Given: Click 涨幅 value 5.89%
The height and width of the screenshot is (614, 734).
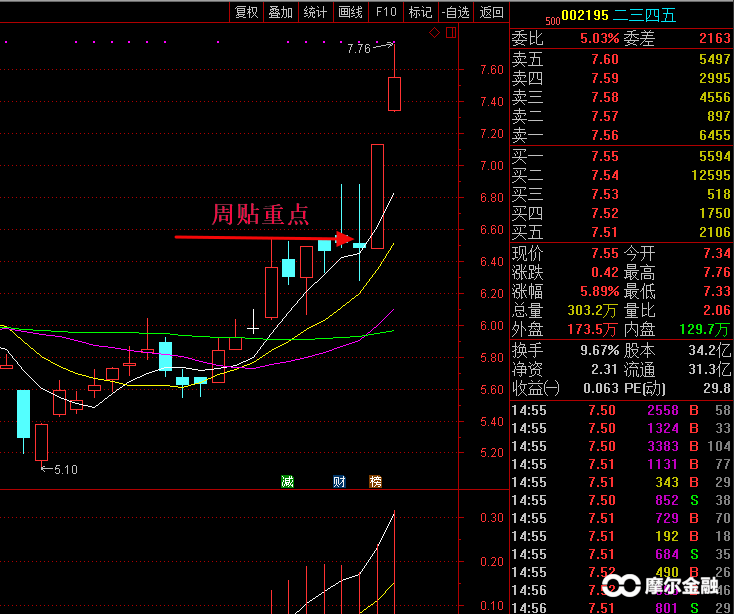Looking at the screenshot, I should click(x=600, y=291).
